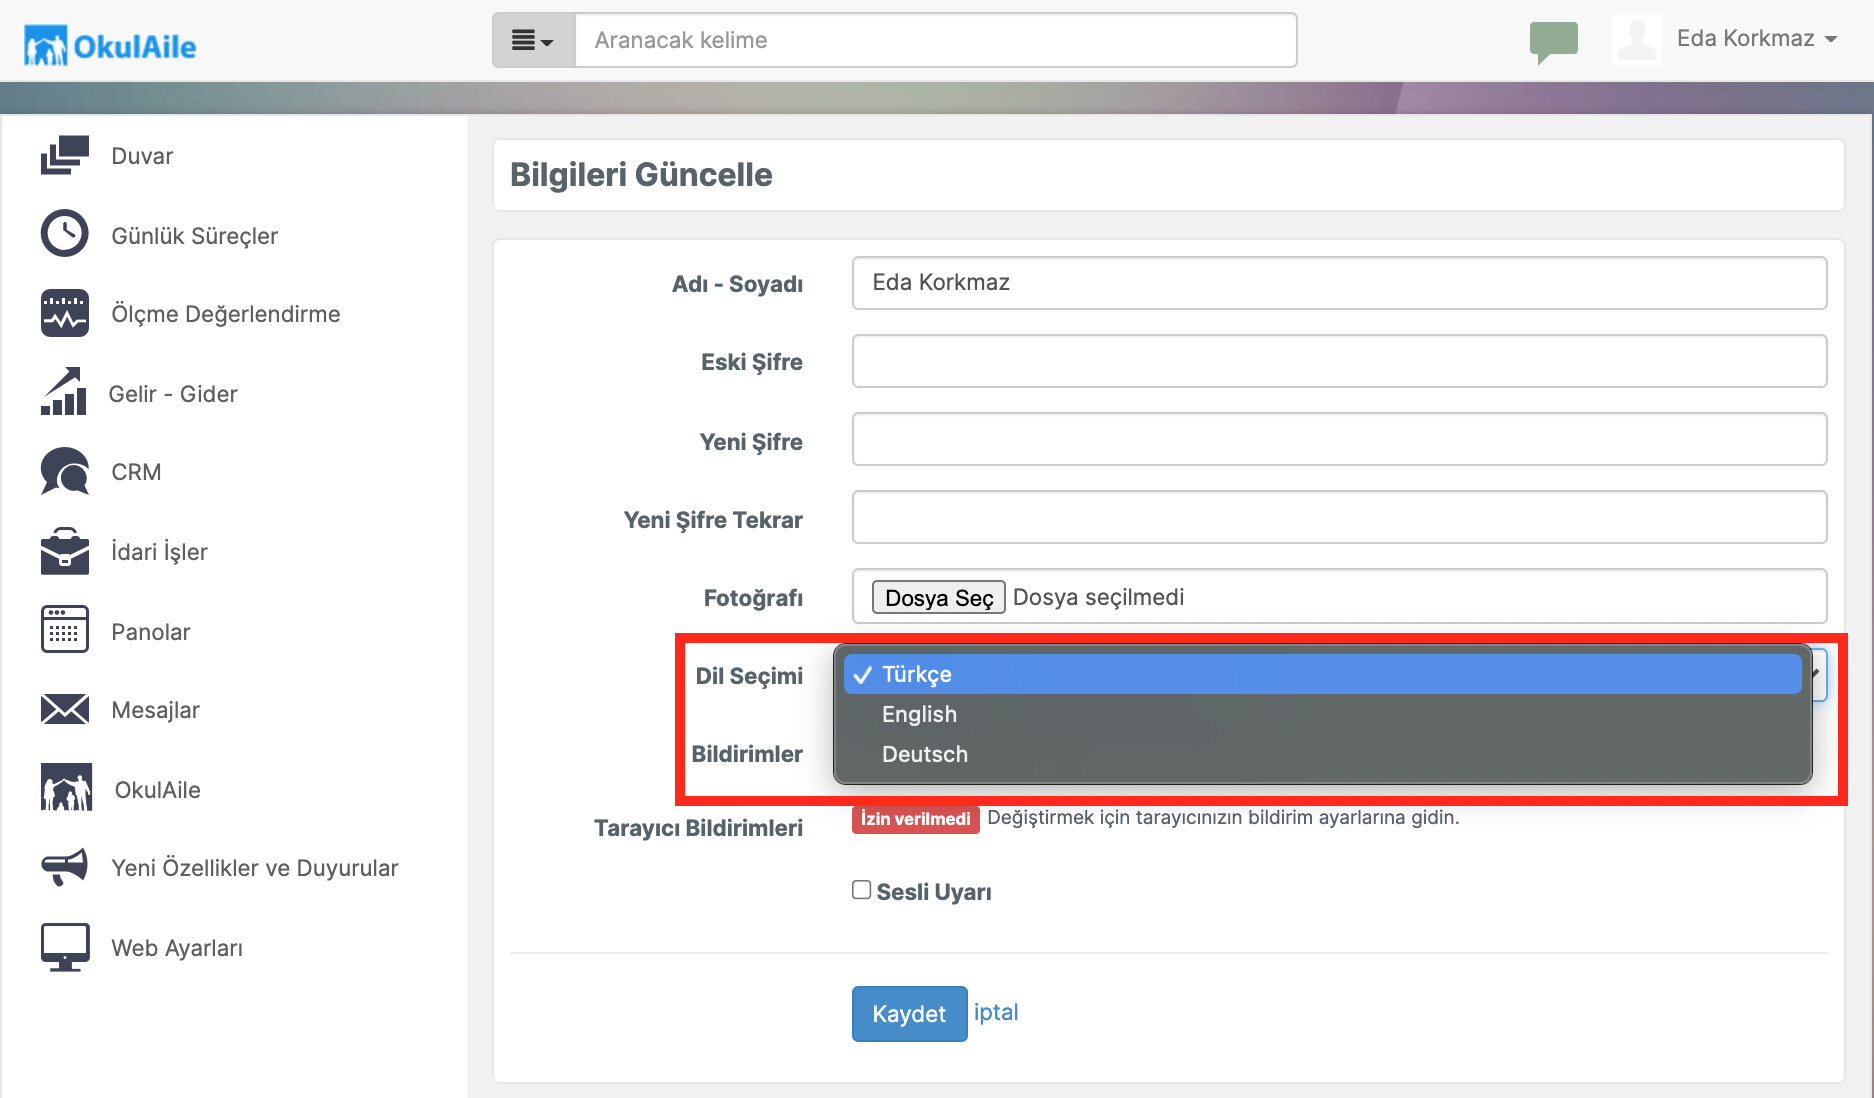
Task: Click the Kaydet save button
Action: pyautogui.click(x=909, y=1013)
